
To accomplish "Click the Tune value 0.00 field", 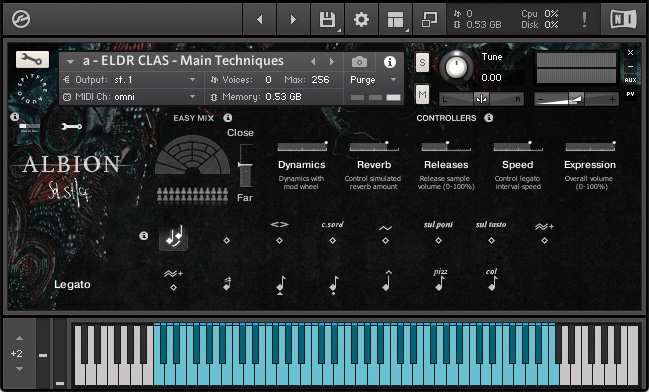I will 491,77.
